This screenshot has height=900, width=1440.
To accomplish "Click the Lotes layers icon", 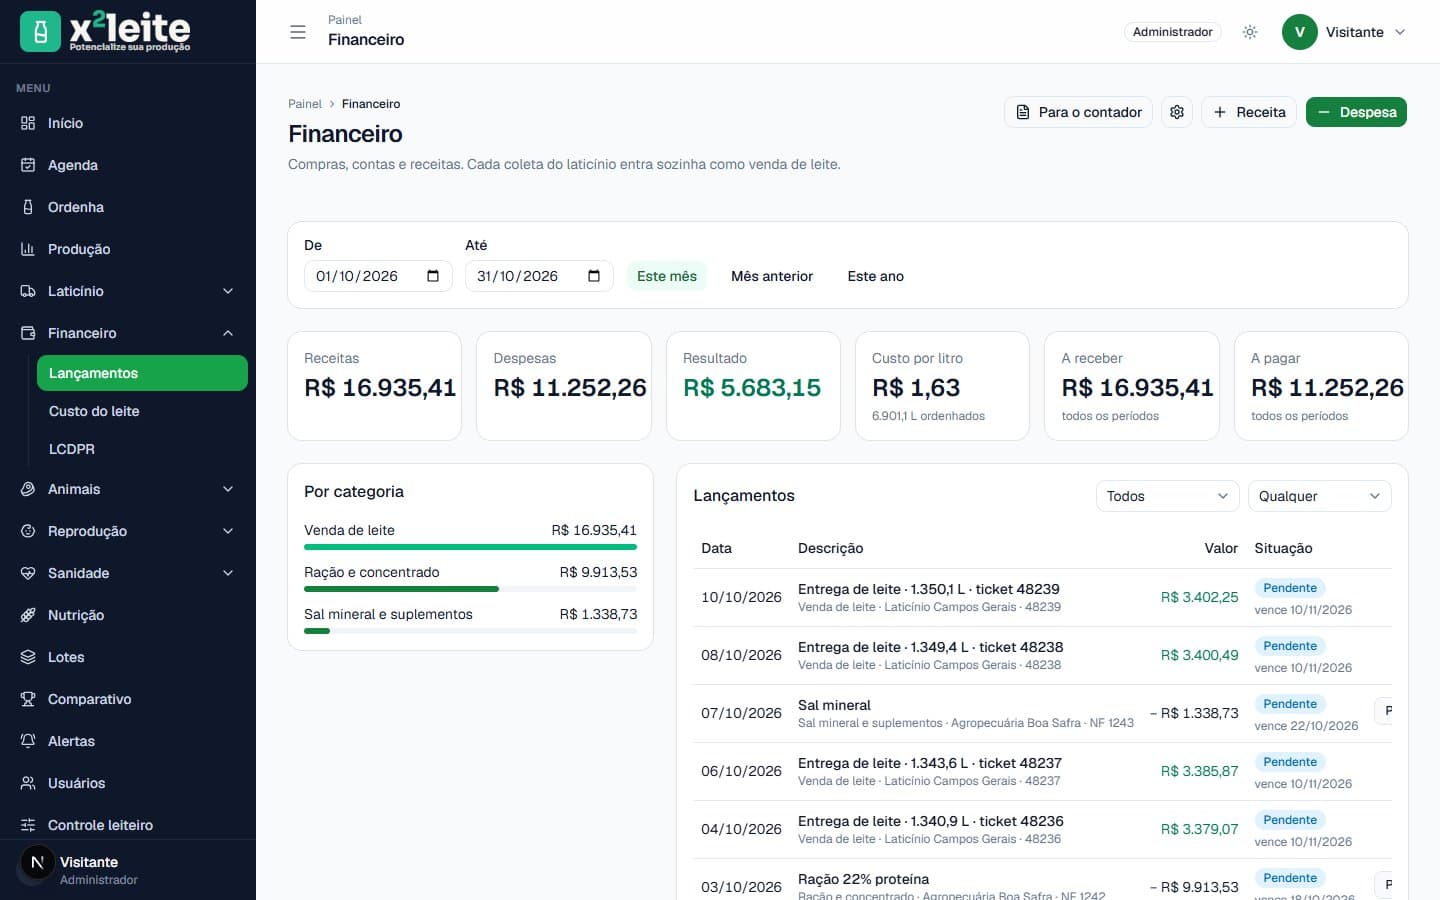I will [x=28, y=657].
